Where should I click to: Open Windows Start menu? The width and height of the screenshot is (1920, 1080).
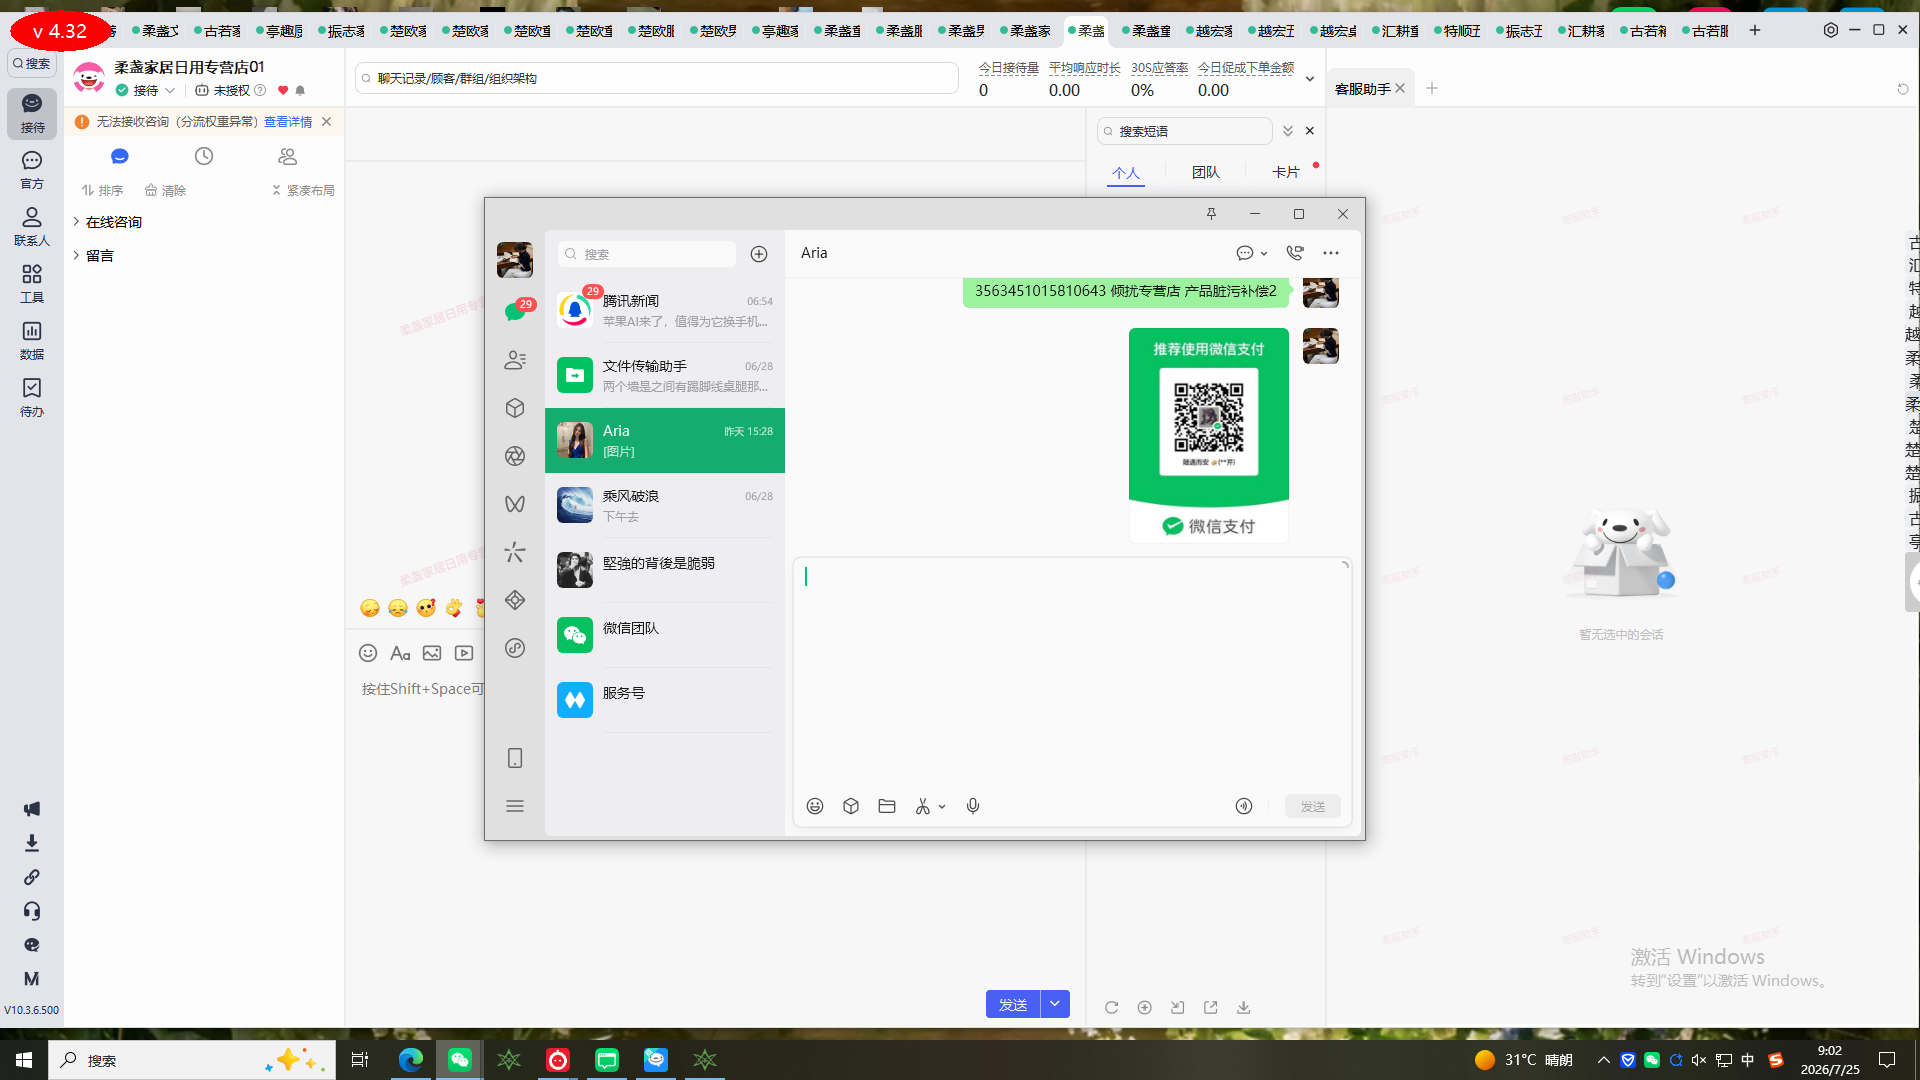24,1060
